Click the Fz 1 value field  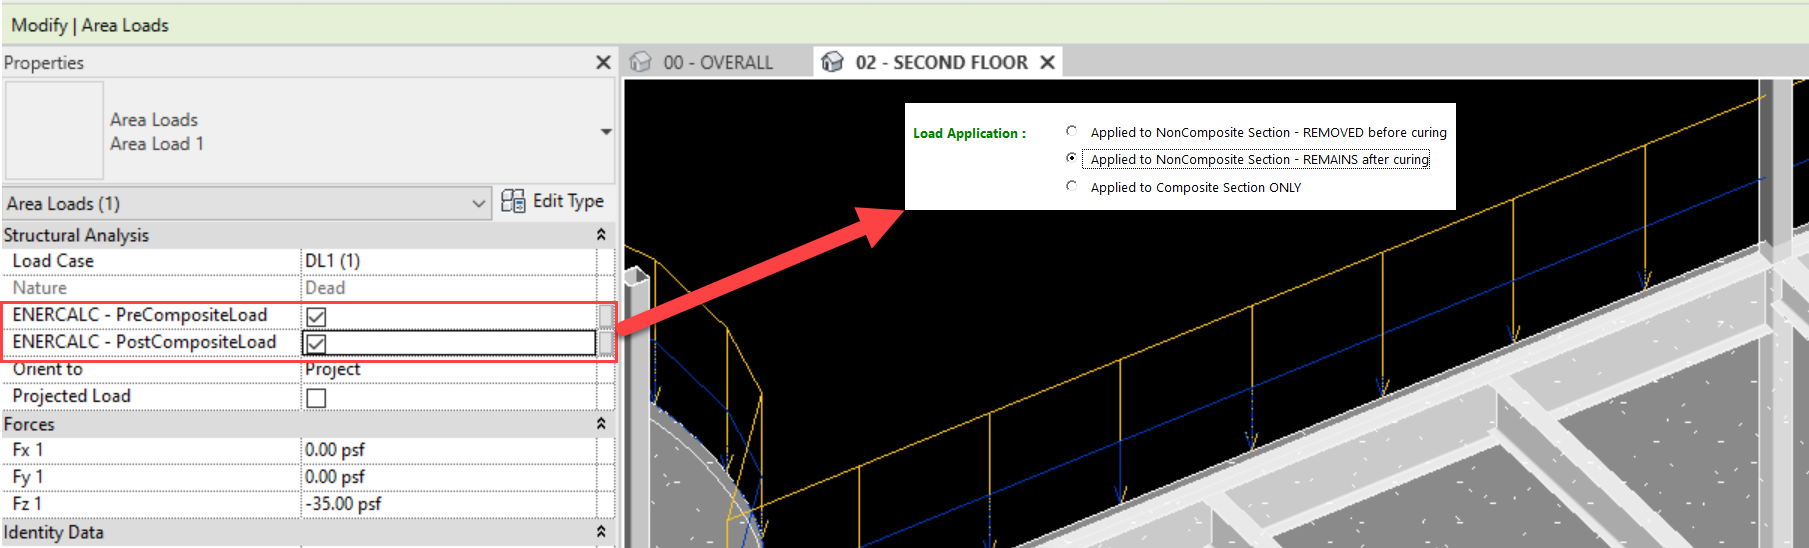448,504
